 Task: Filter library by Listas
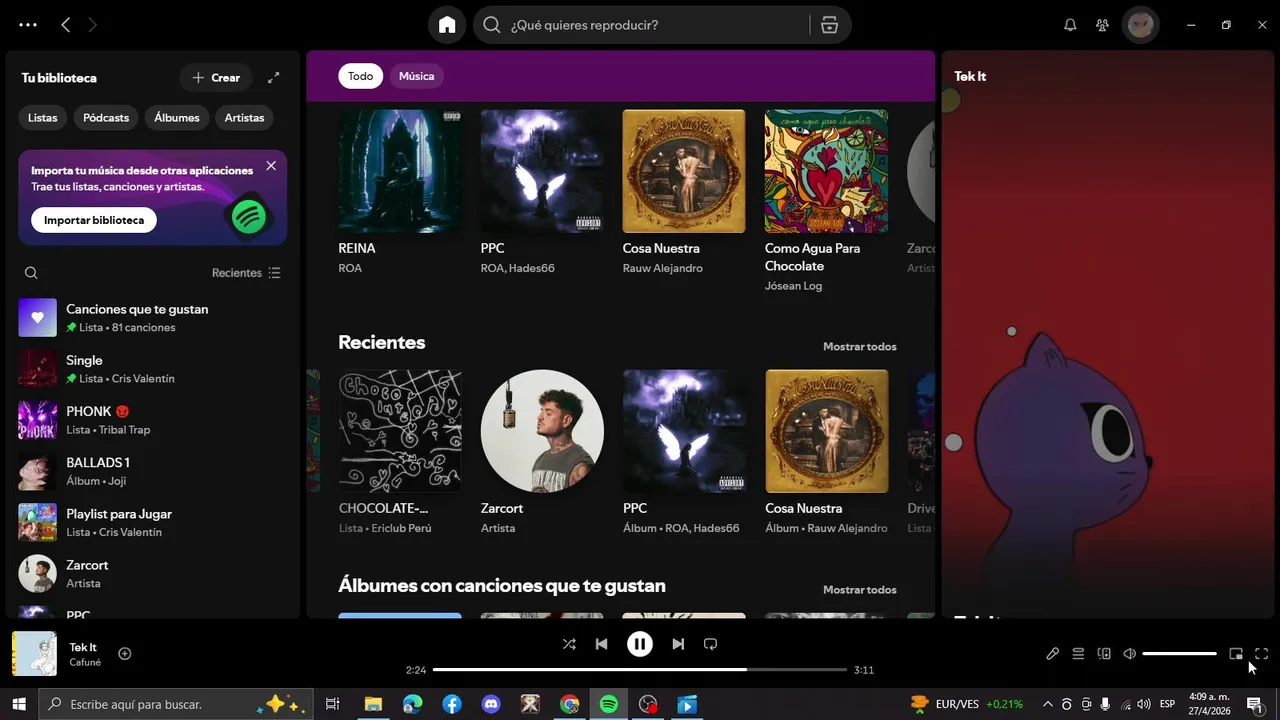(x=42, y=118)
